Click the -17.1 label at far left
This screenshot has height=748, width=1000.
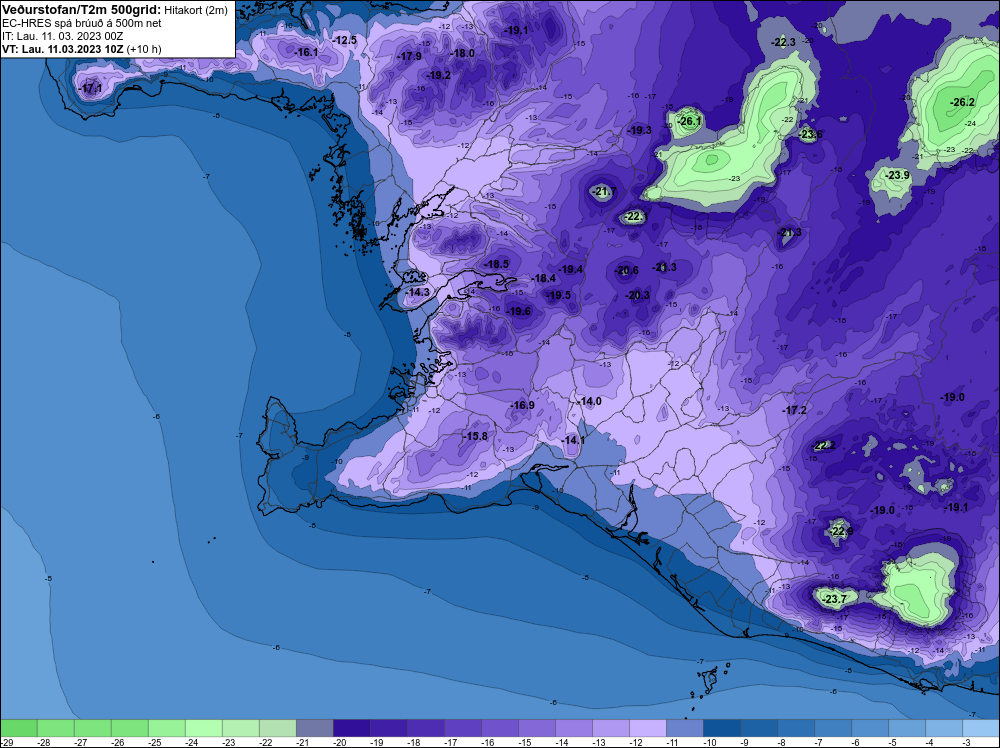tap(90, 88)
